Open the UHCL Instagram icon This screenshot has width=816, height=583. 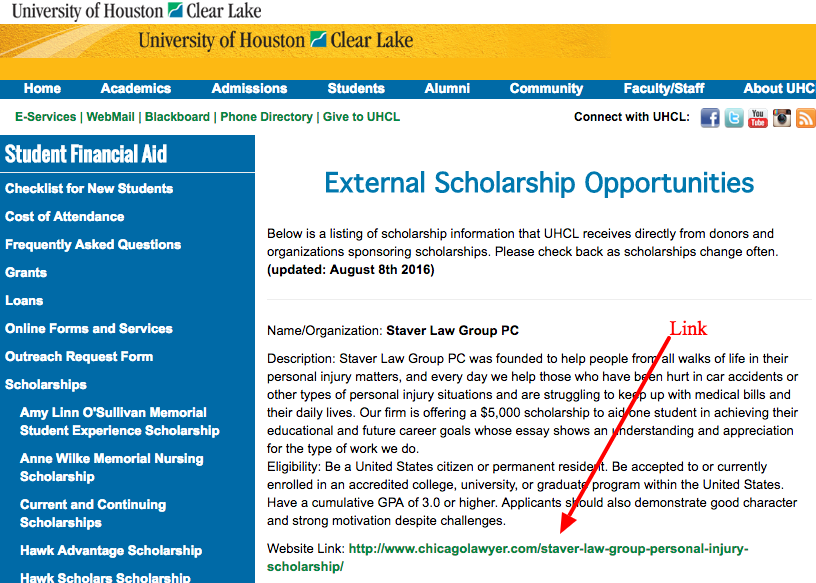pyautogui.click(x=782, y=118)
